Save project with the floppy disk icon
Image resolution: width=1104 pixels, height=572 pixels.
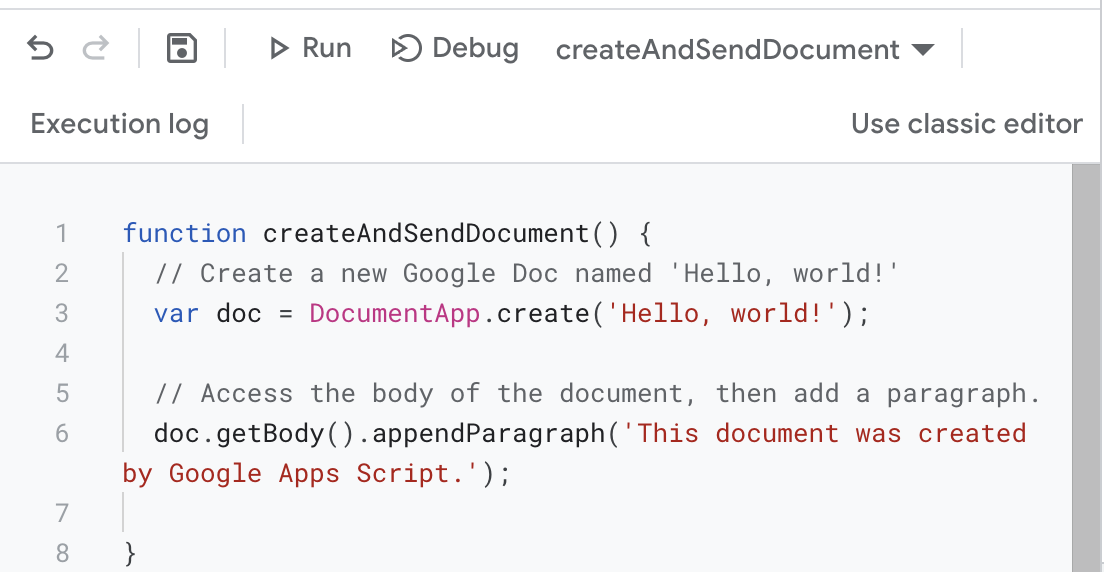tap(182, 49)
